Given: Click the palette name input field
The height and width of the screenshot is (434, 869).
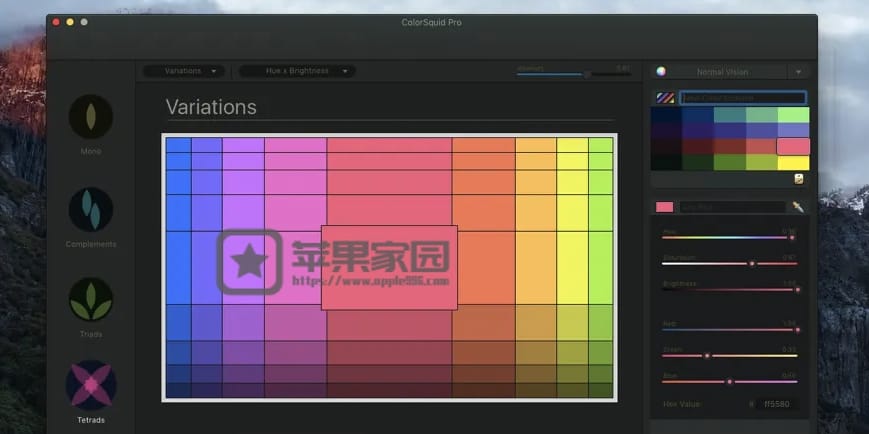Looking at the screenshot, I should point(743,98).
